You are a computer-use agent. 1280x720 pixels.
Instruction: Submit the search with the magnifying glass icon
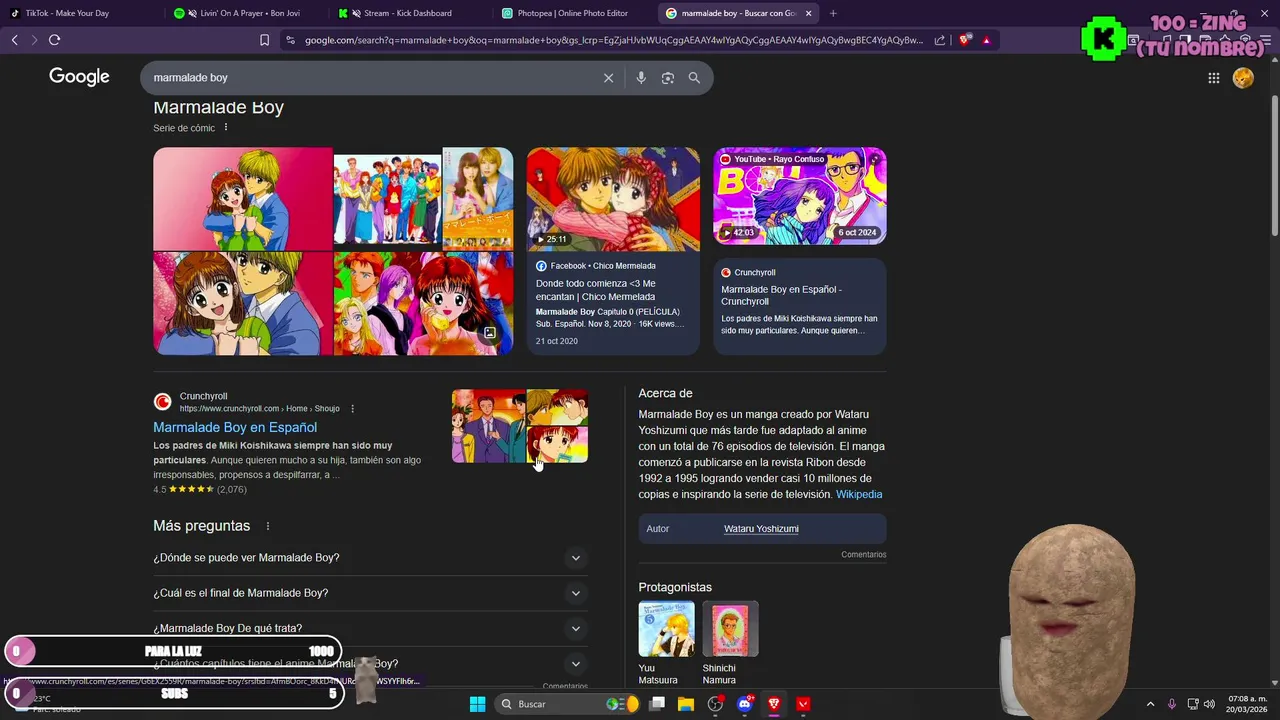694,78
